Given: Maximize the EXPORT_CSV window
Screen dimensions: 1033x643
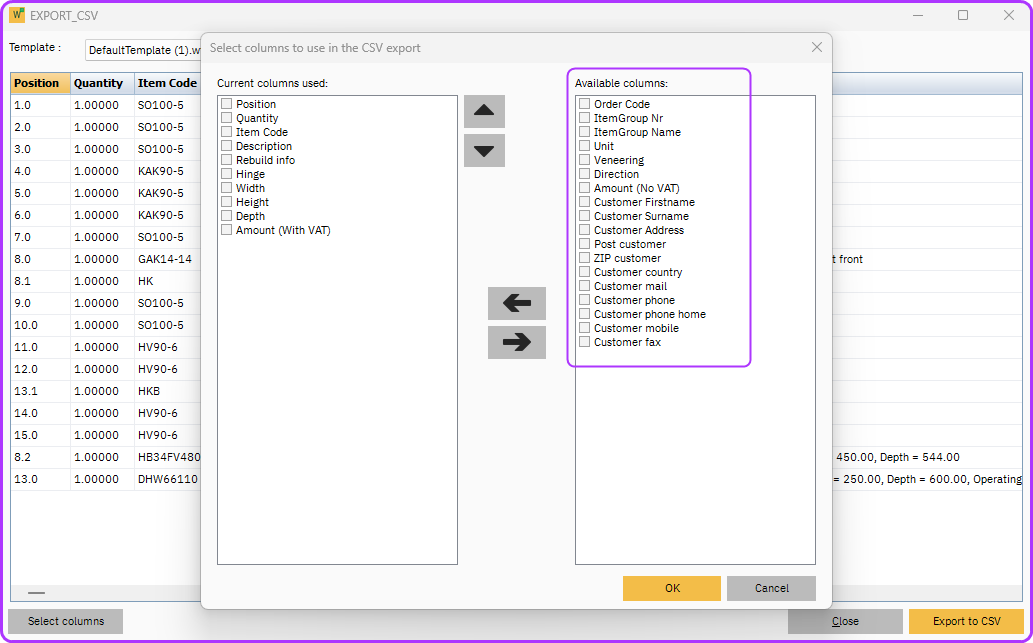Looking at the screenshot, I should [x=962, y=15].
